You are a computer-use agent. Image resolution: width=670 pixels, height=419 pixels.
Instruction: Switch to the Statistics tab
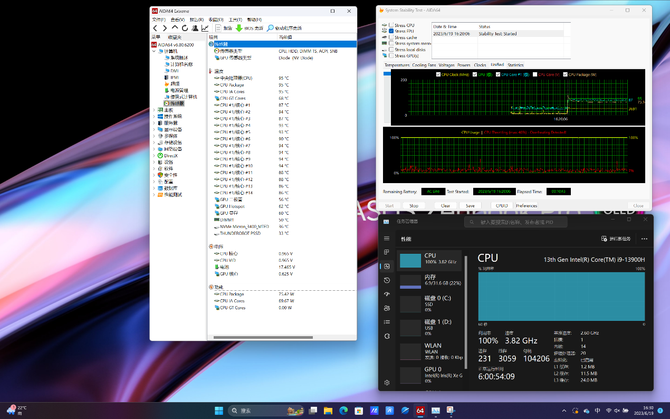515,65
